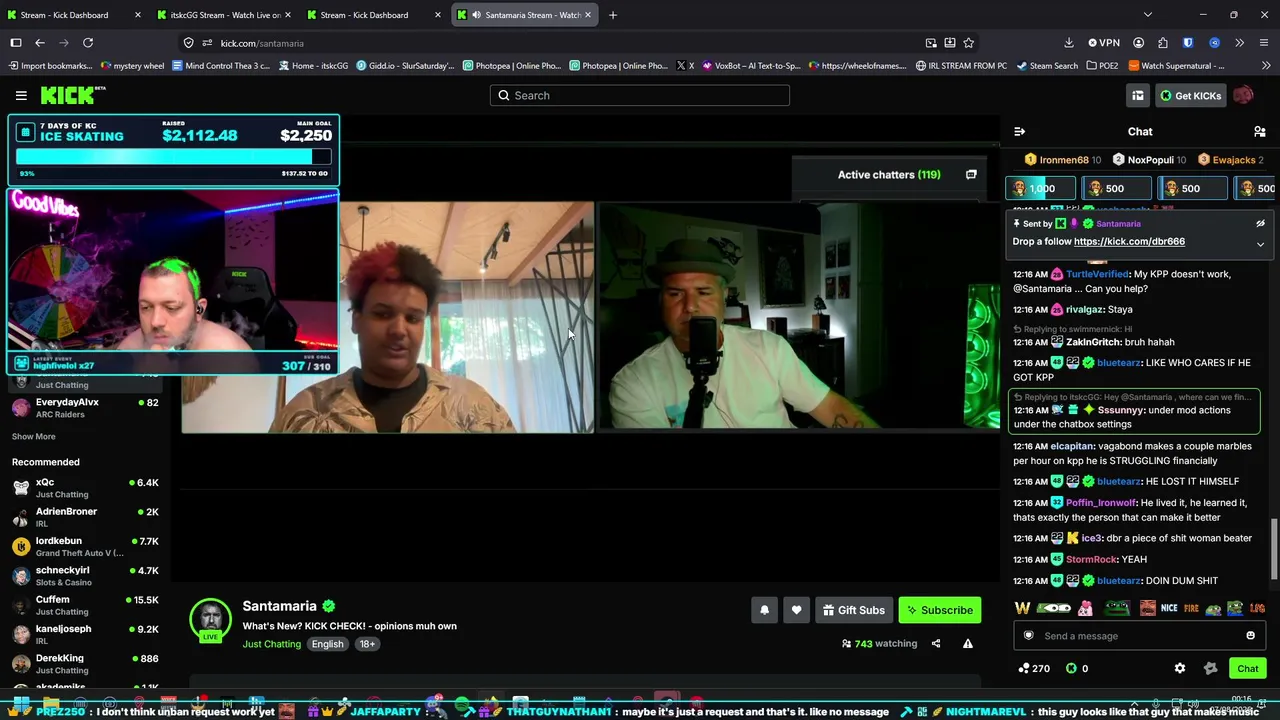This screenshot has width=1280, height=720.
Task: Open the mystery wheel bookmark
Action: [133, 66]
